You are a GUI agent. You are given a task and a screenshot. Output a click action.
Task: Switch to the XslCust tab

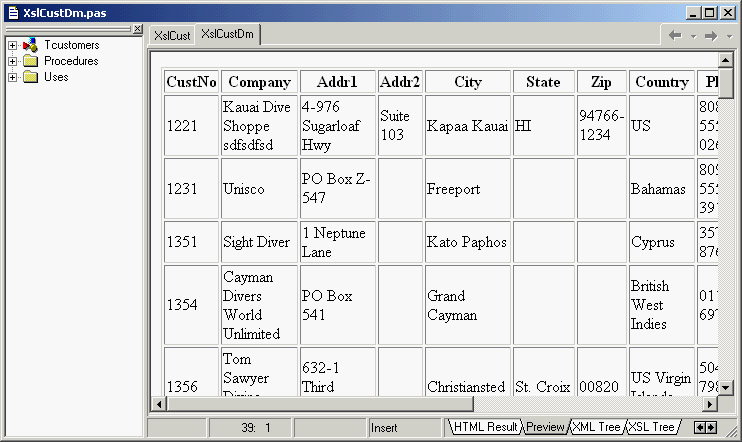pyautogui.click(x=171, y=35)
